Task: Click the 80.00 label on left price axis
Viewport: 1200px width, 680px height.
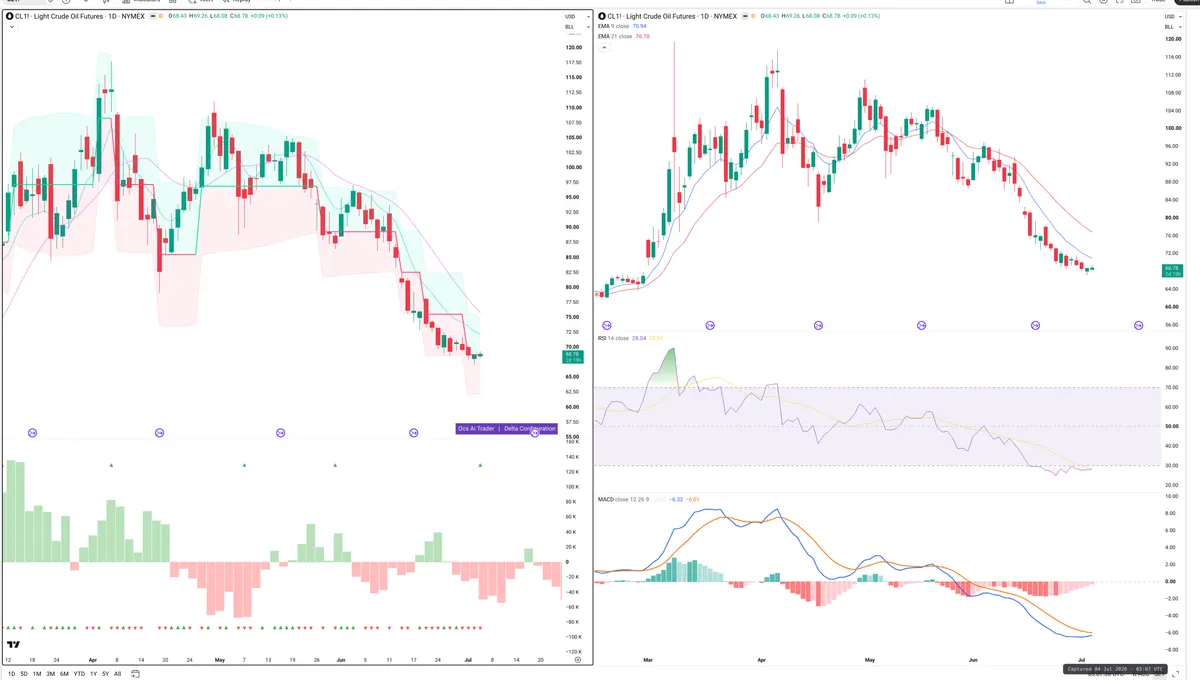Action: tap(573, 287)
